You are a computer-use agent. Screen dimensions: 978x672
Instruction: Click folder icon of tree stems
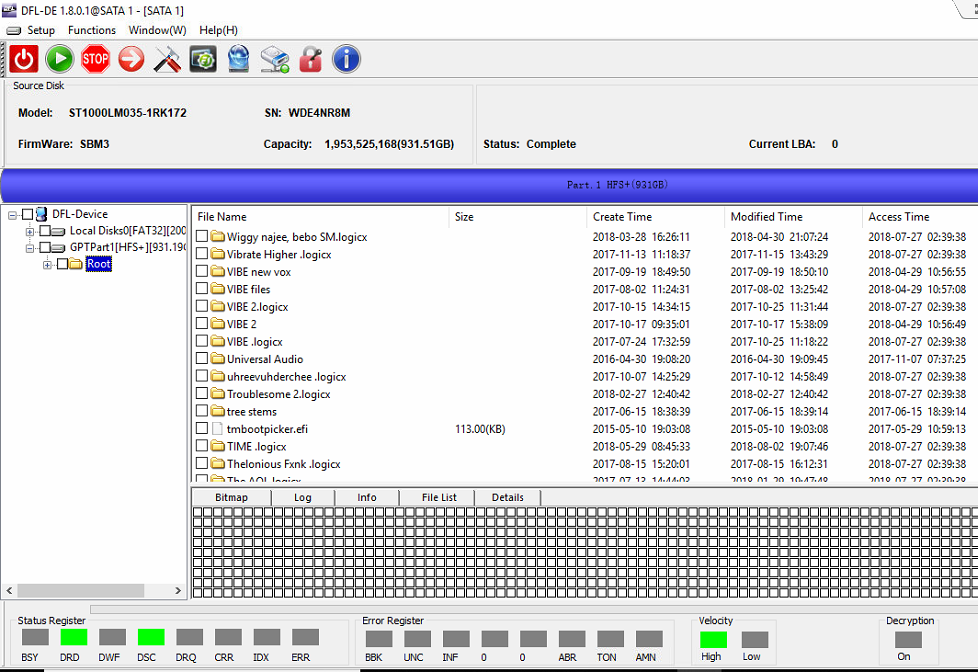(x=218, y=411)
